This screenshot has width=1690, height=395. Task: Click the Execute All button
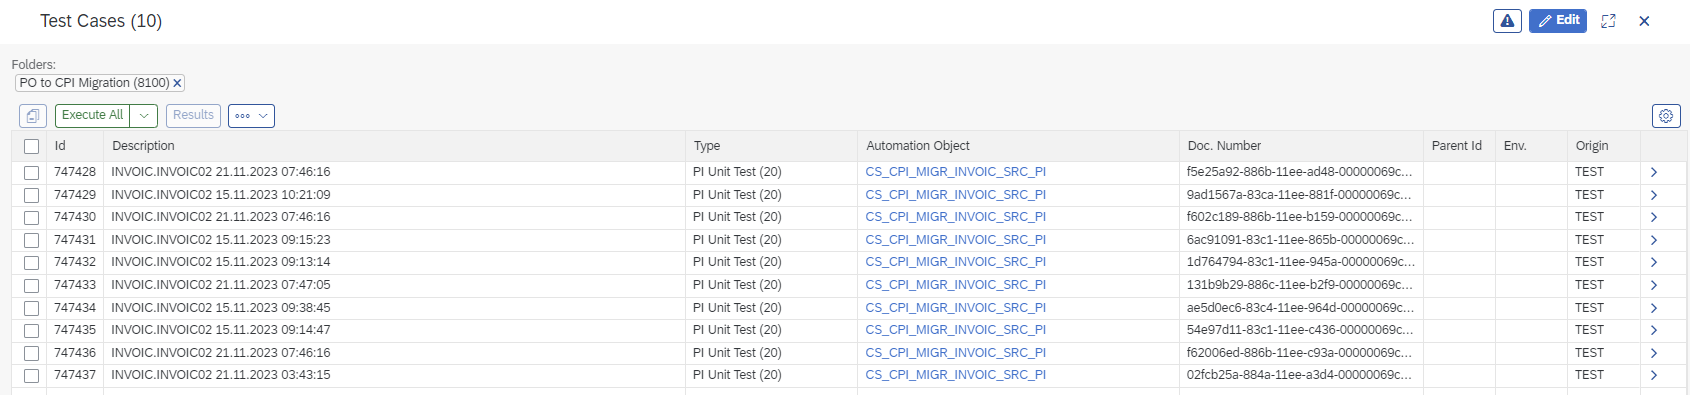coord(92,116)
